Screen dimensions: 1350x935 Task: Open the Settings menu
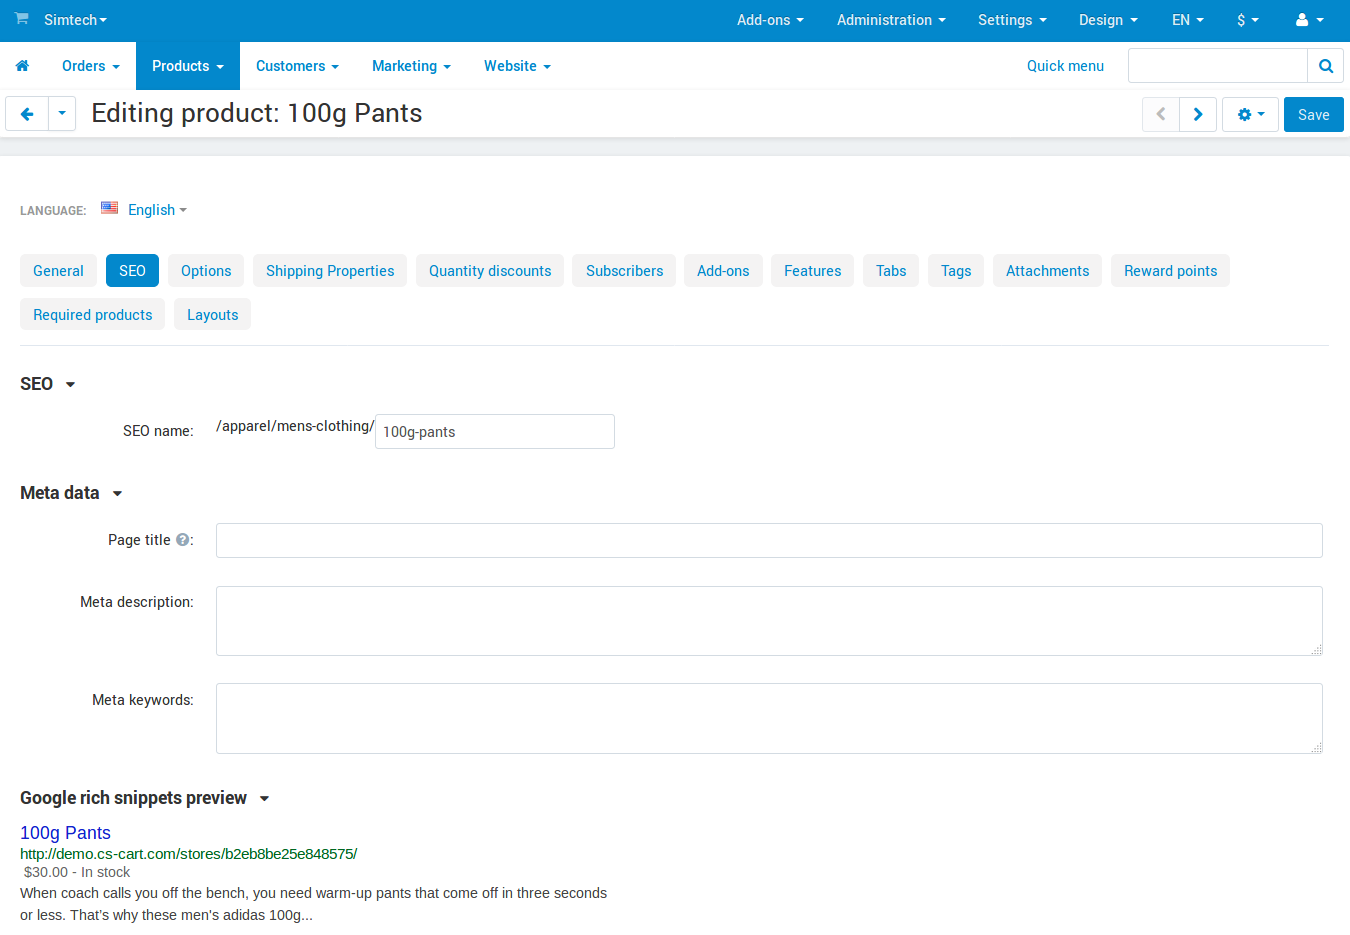(x=1012, y=20)
